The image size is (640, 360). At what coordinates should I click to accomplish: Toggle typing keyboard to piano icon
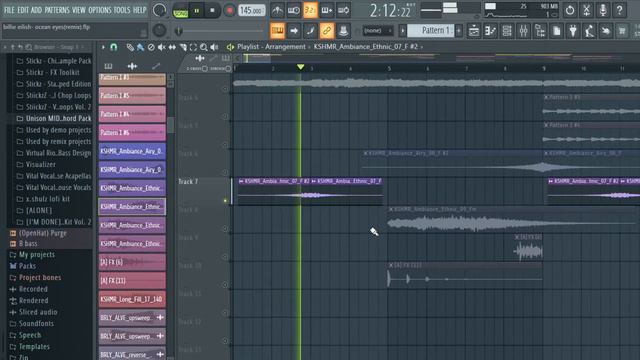[278, 31]
